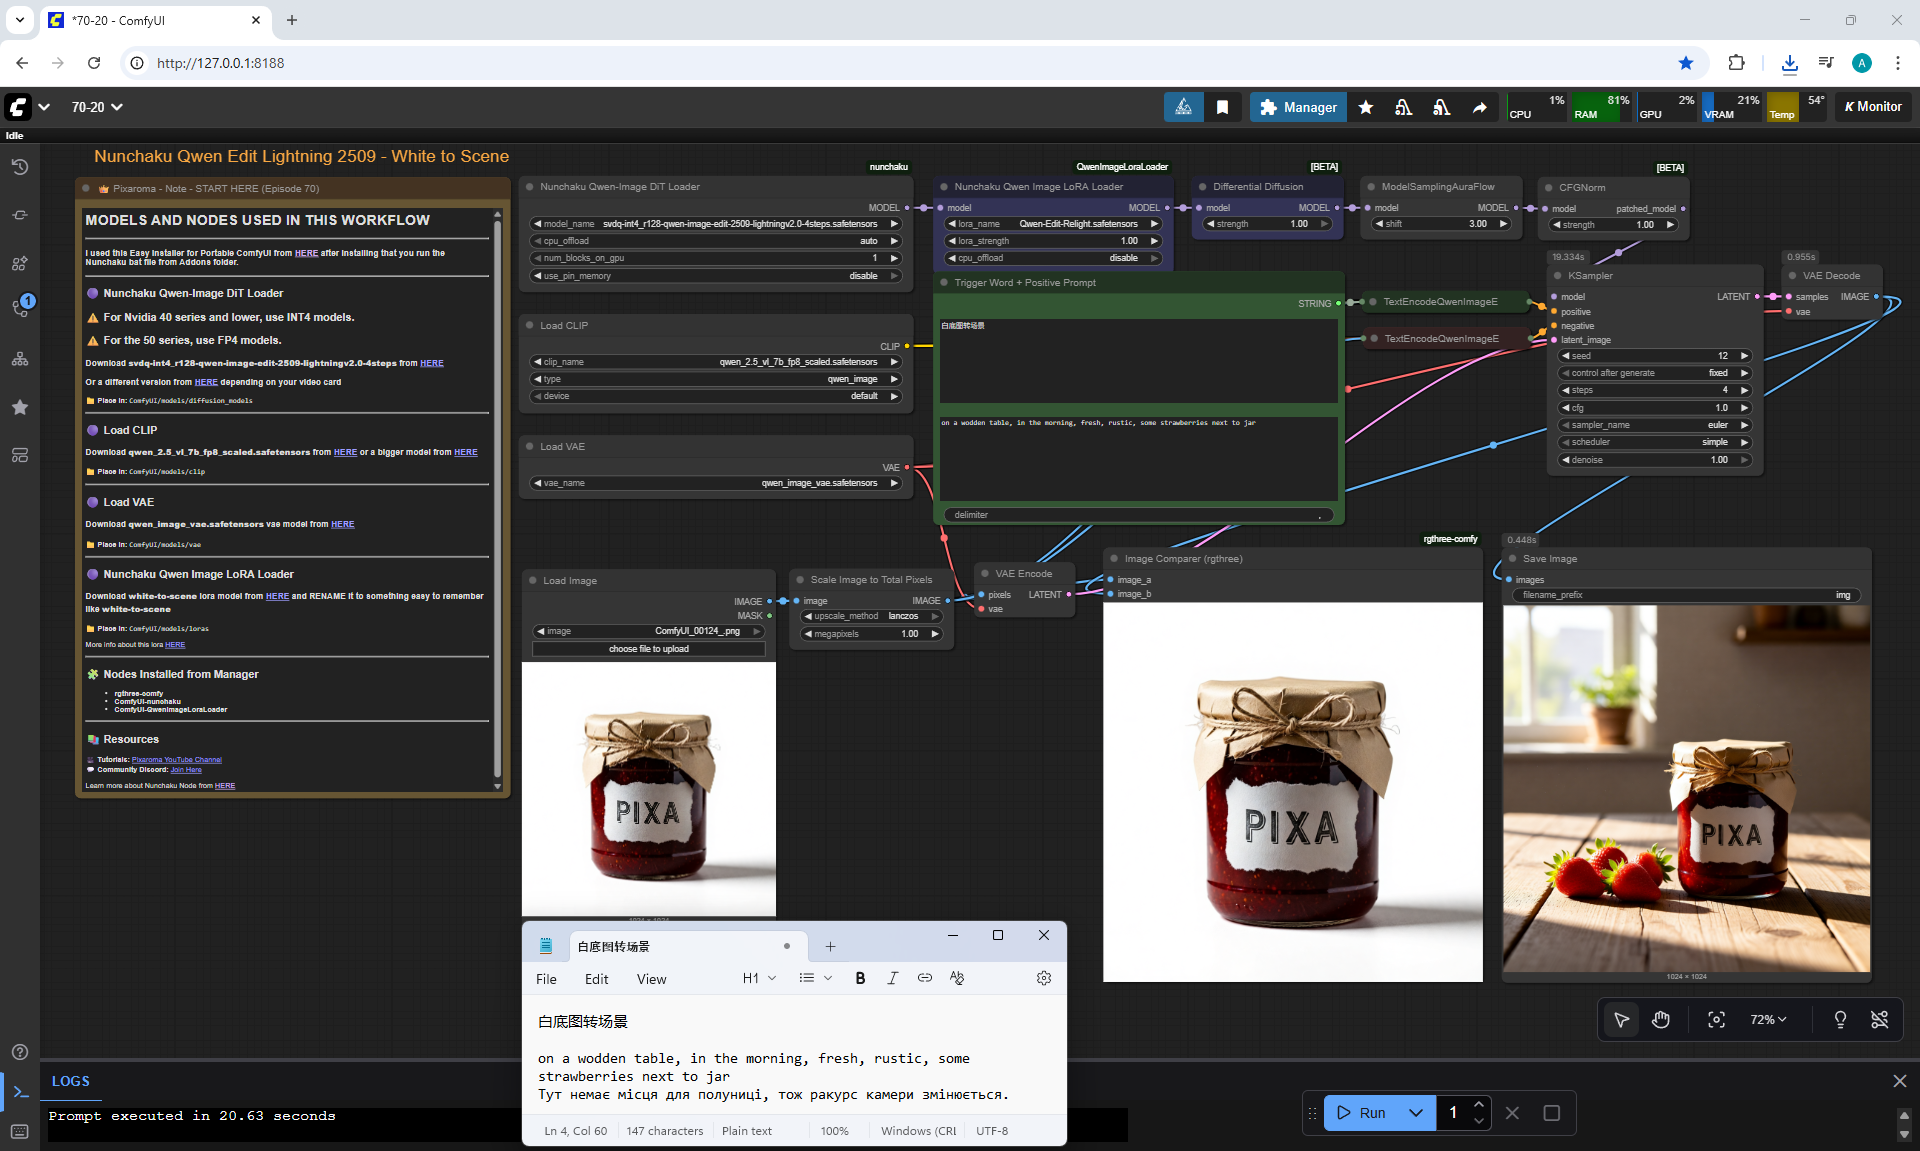The width and height of the screenshot is (1920, 1151).
Task: Click the bookmark icon in top toolbar
Action: (1222, 107)
